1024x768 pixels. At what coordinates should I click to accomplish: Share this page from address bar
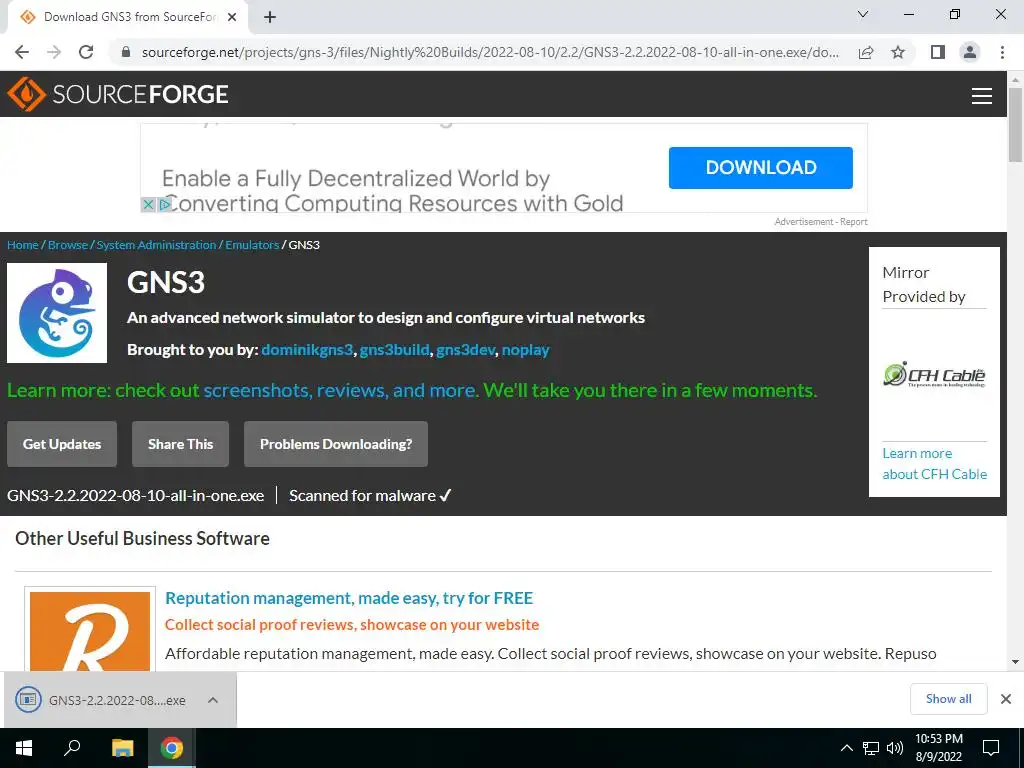click(x=866, y=52)
